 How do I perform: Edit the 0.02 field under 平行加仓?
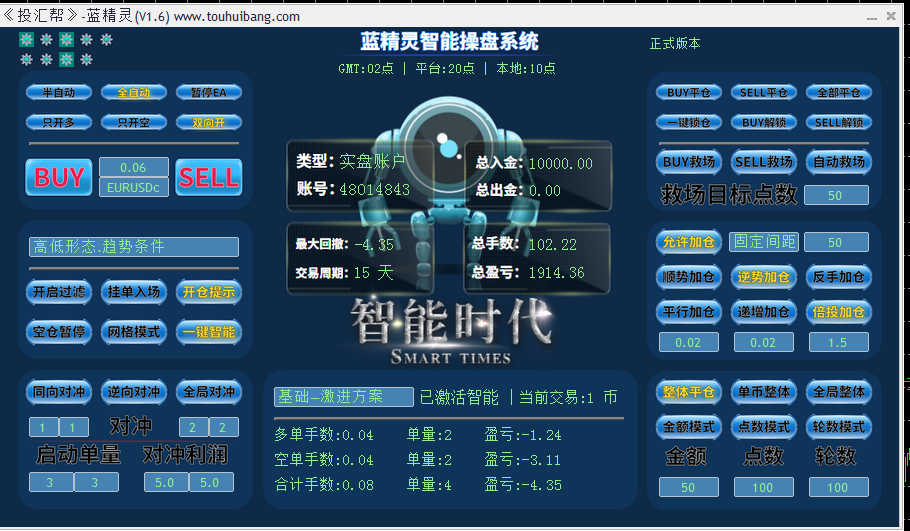pos(689,342)
